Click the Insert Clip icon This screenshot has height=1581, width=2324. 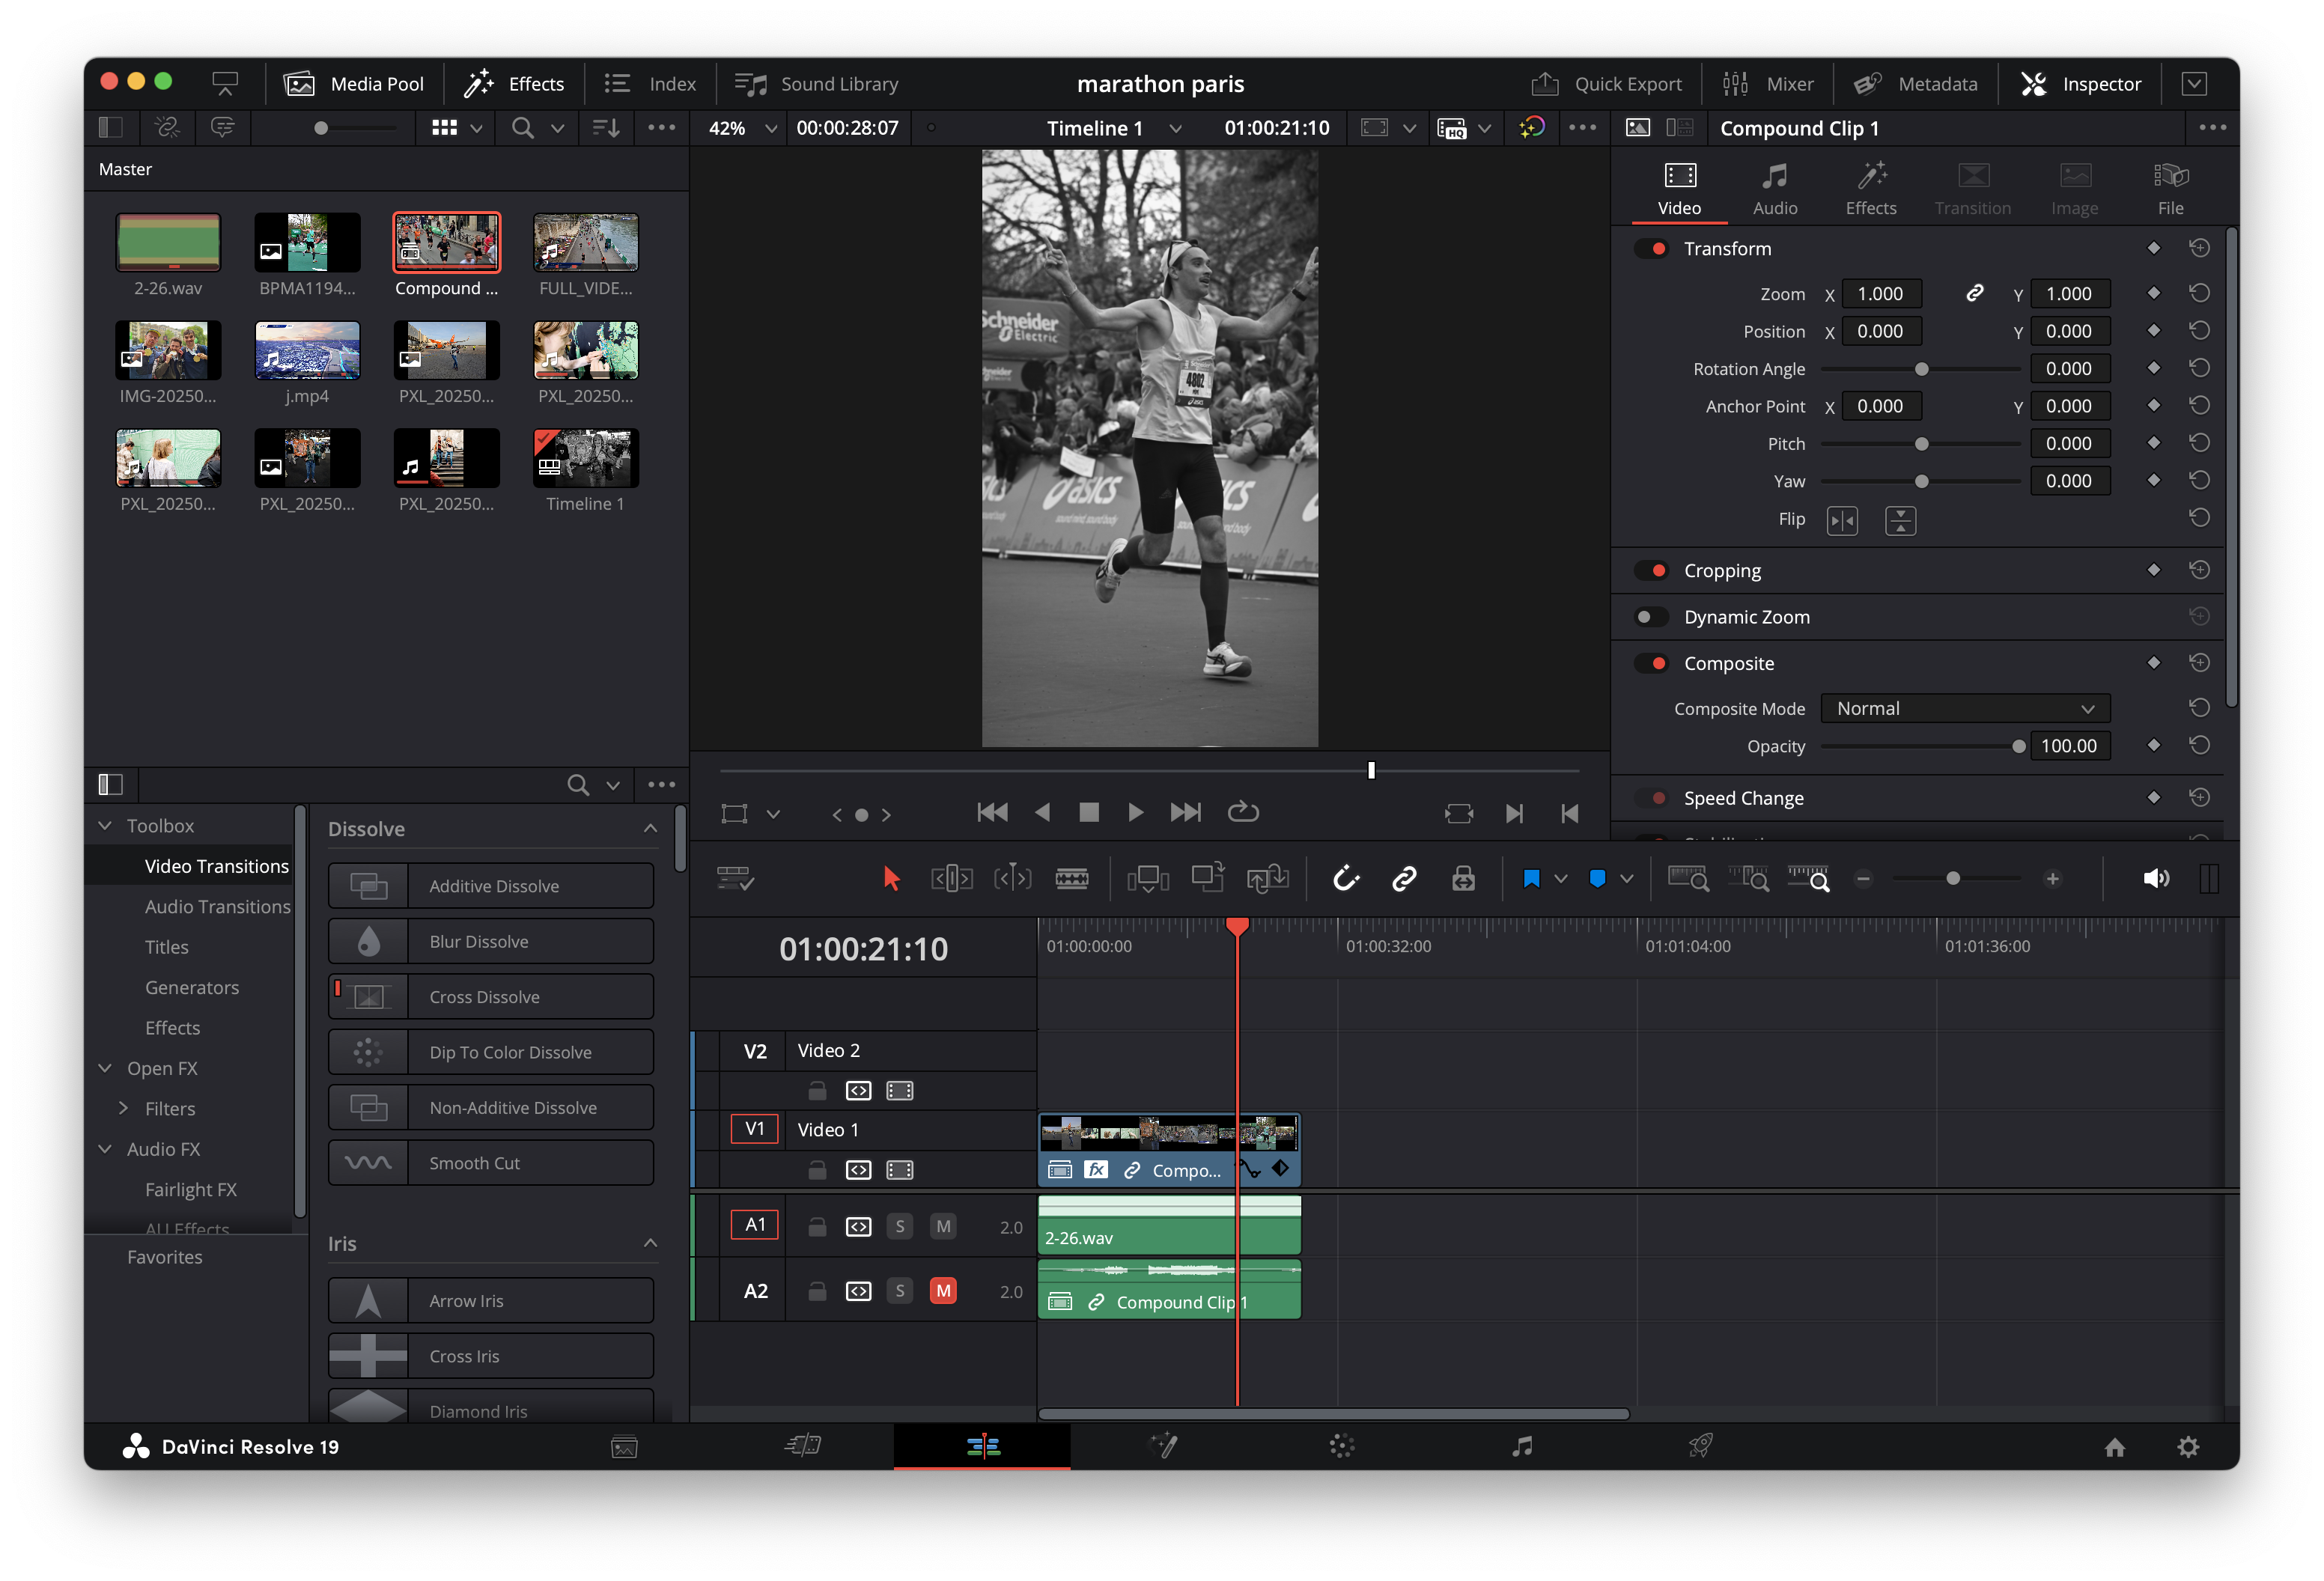(x=1148, y=879)
